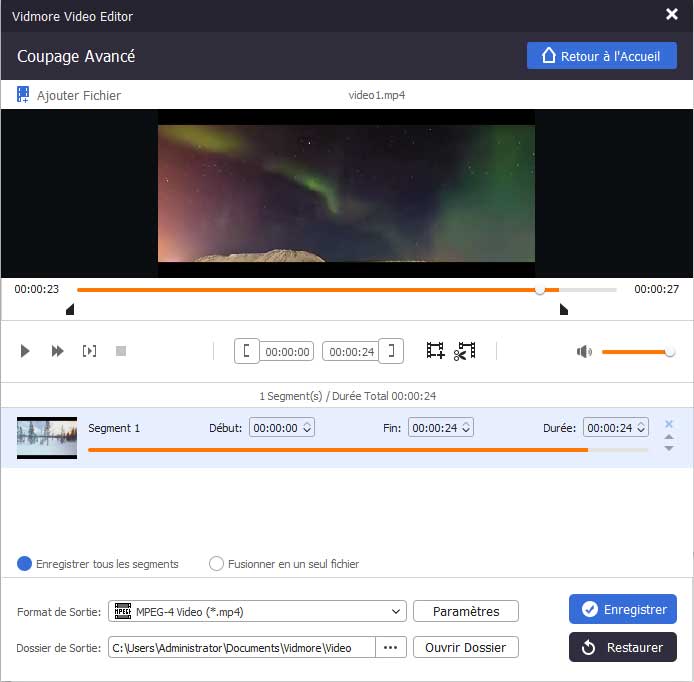Click the Segment 1 orange progress bar
This screenshot has width=694, height=682.
(338, 450)
